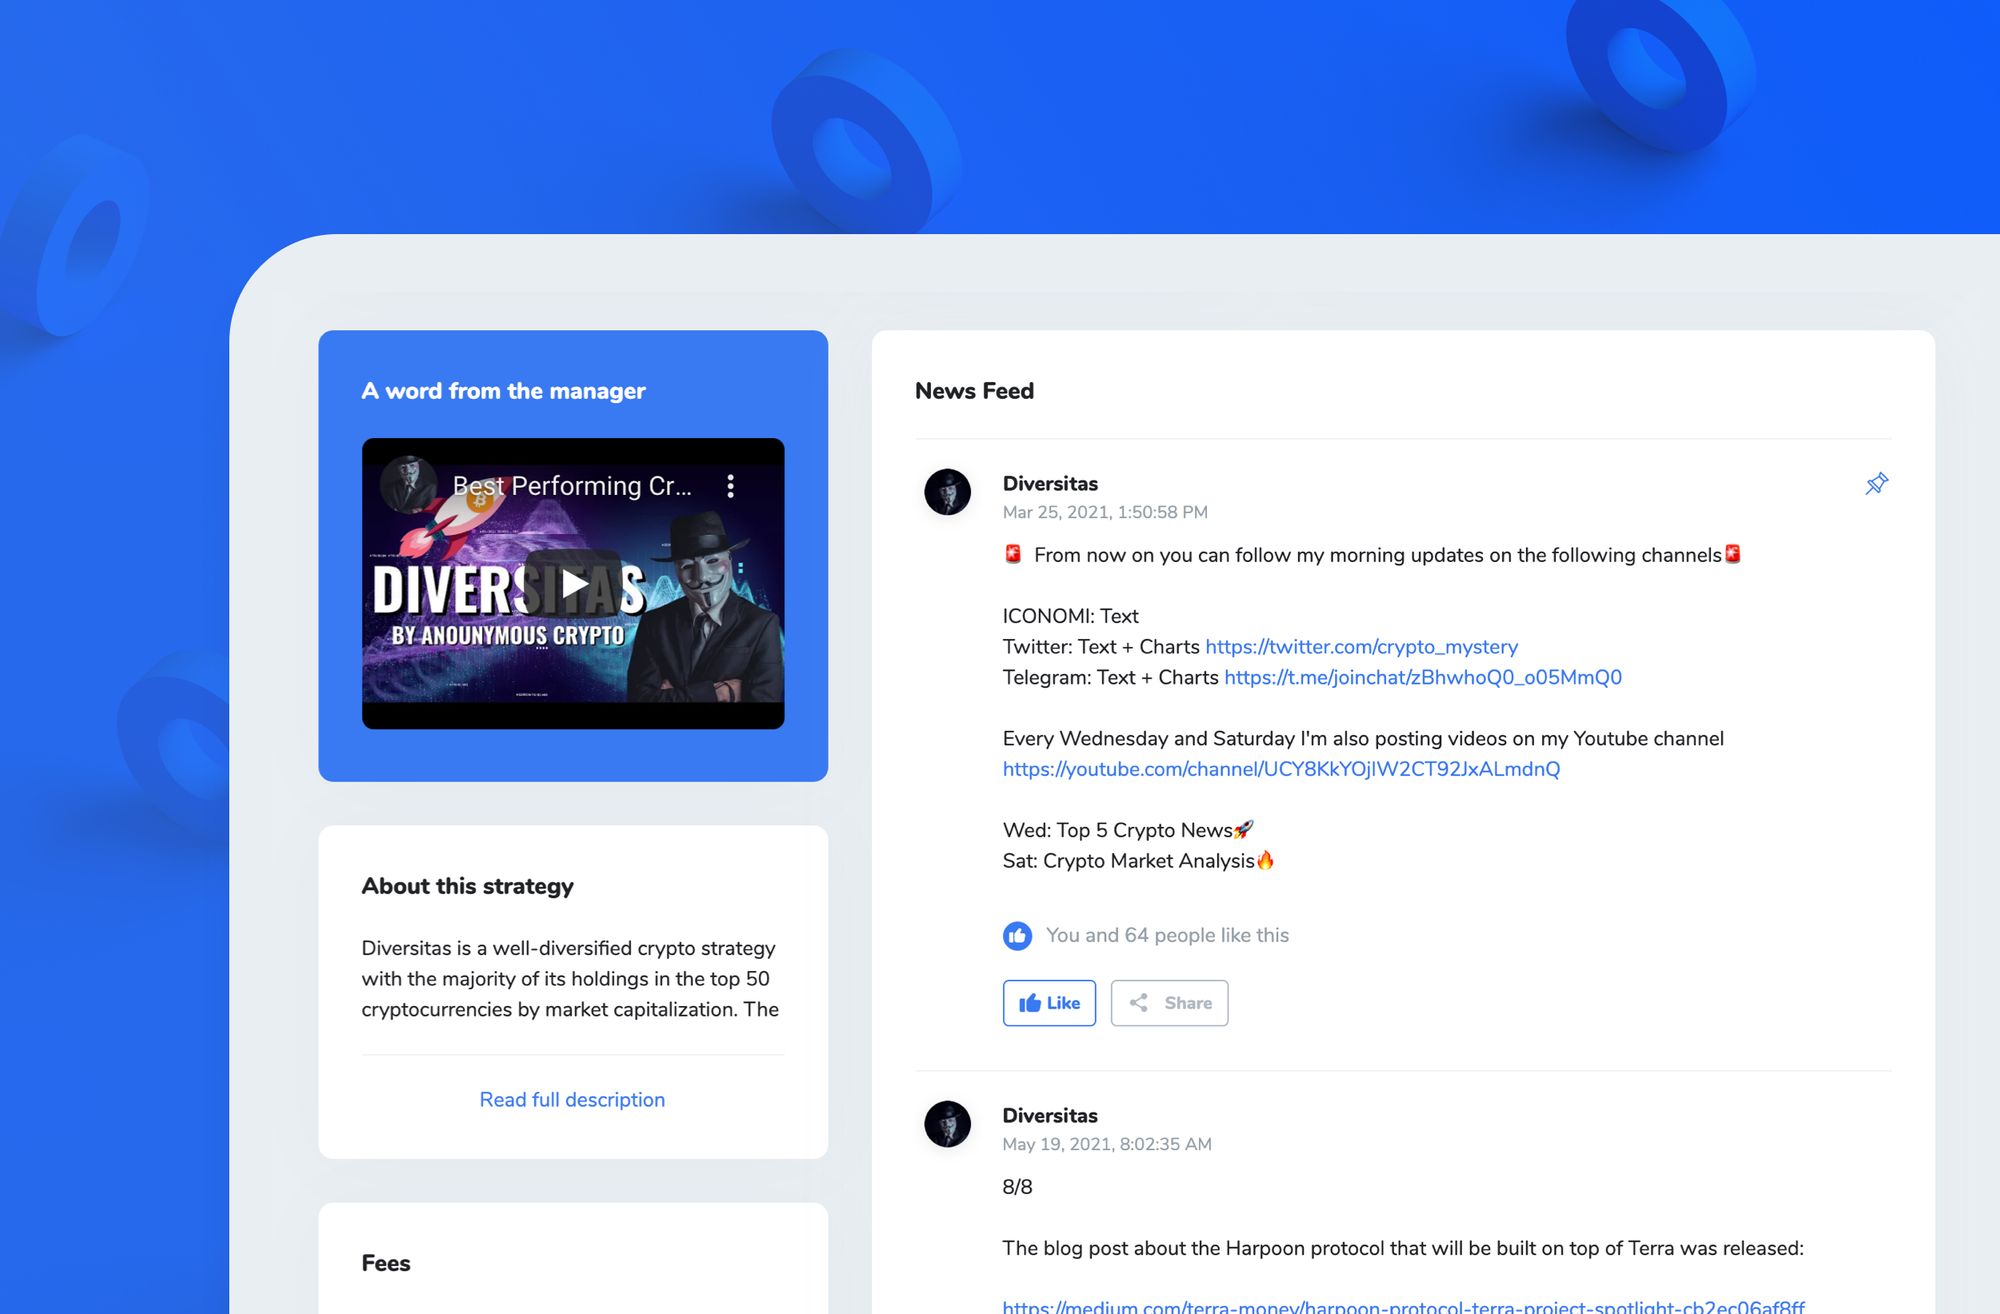Open Diversitas avatar on Mar 25 post

click(x=947, y=492)
